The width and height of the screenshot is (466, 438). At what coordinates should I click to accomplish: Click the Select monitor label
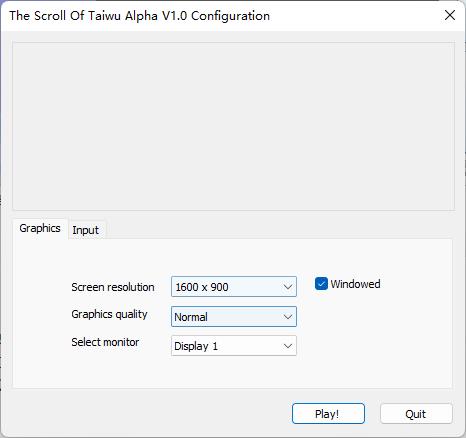[105, 342]
